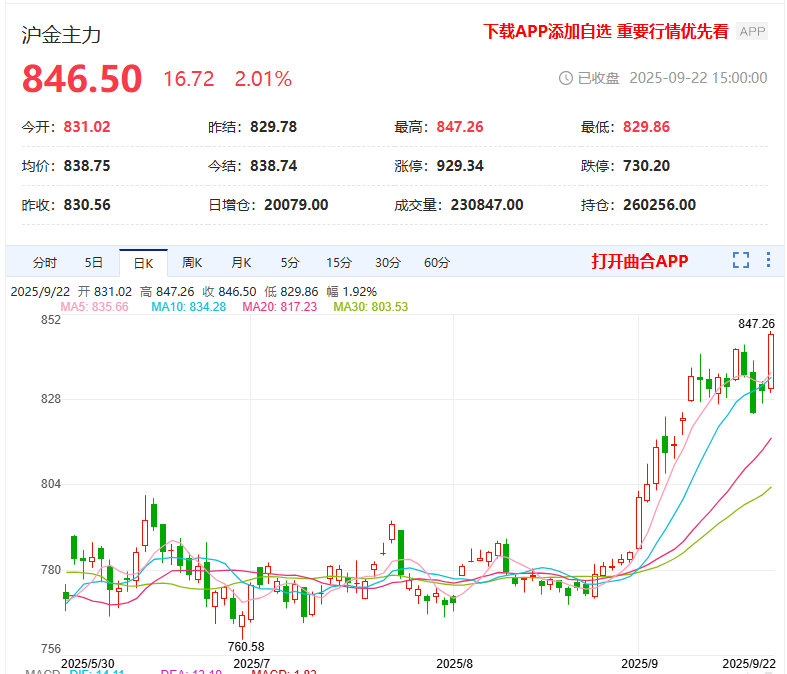Screen dimensions: 787x674
Task: Click the 持仓 value 260256.00
Action: click(660, 205)
